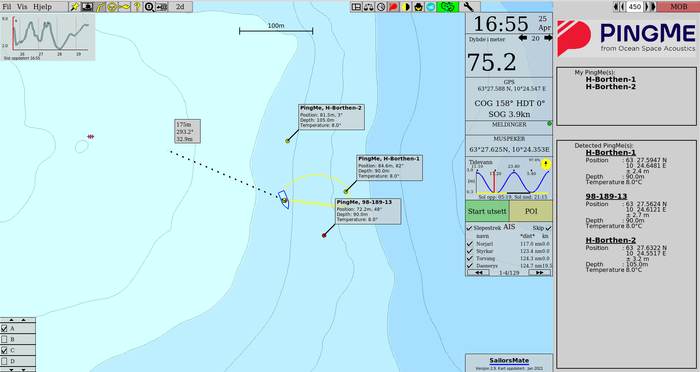The height and width of the screenshot is (372, 700).
Task: Uncheck the AIS vessel Norjarl checkbox
Action: pyautogui.click(x=469, y=244)
